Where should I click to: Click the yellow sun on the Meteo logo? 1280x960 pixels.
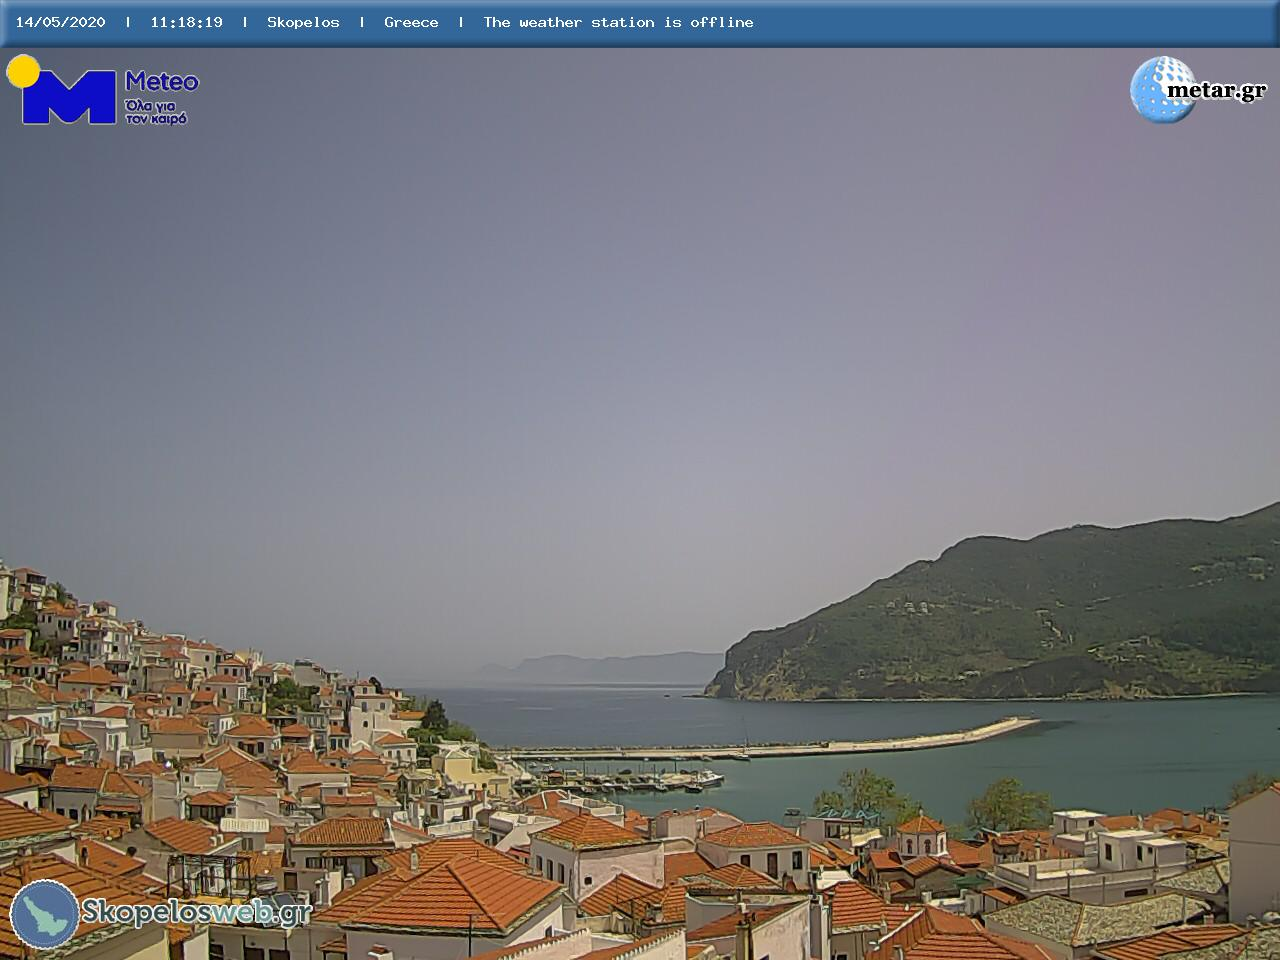click(22, 71)
